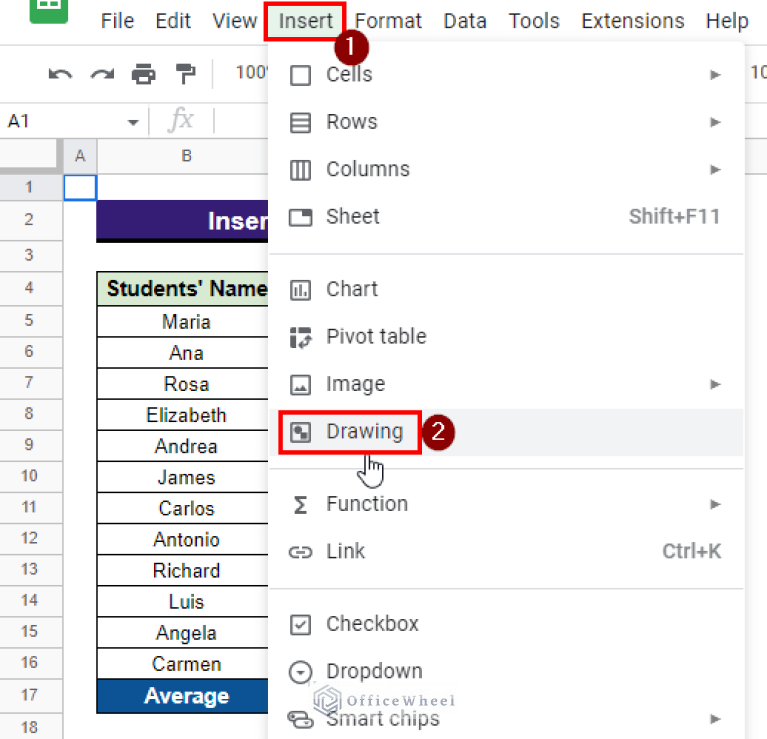Choose Sheet to add new sheet
The width and height of the screenshot is (767, 739).
tap(352, 216)
